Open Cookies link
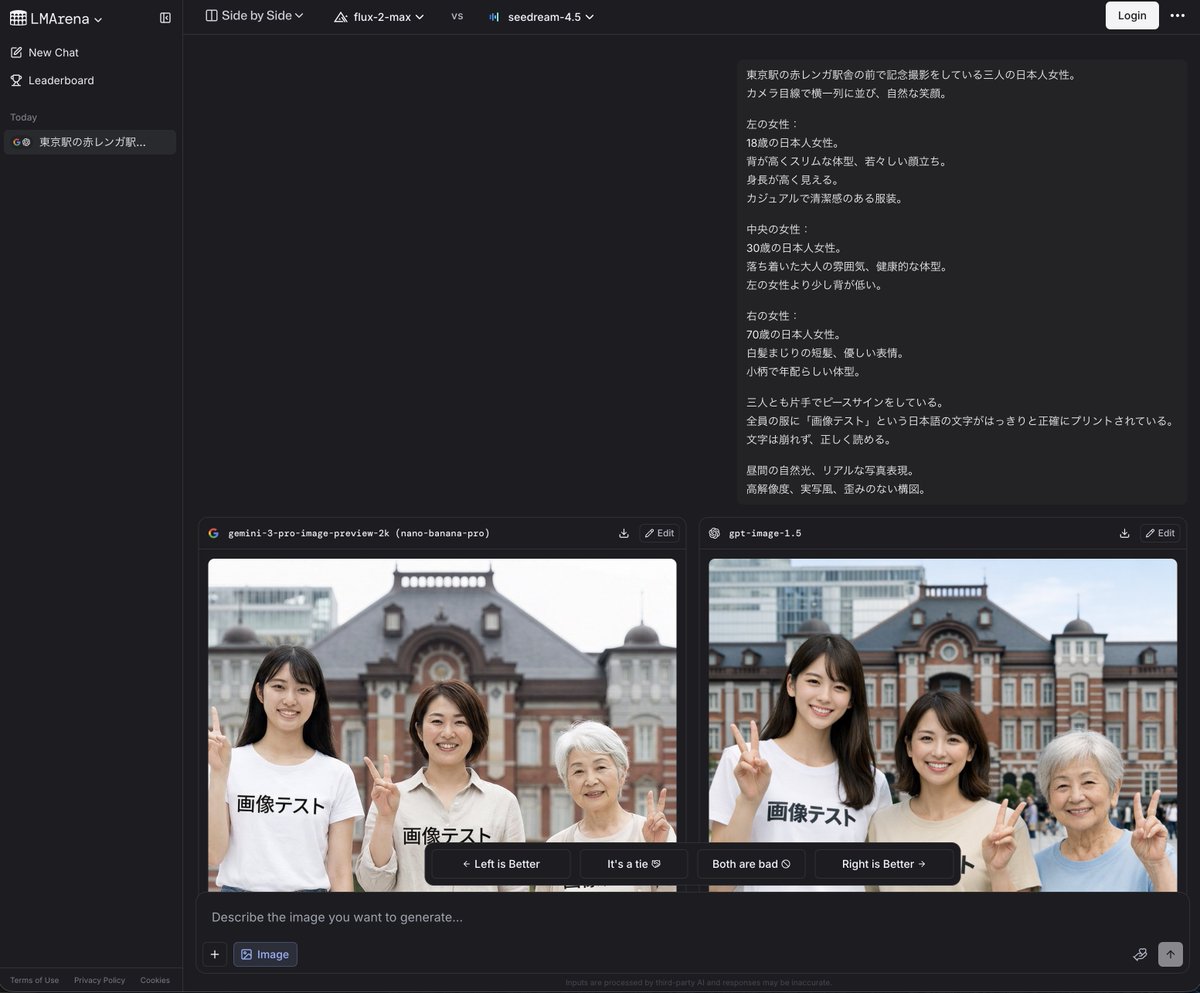Viewport: 1200px width, 993px height. pyautogui.click(x=155, y=980)
